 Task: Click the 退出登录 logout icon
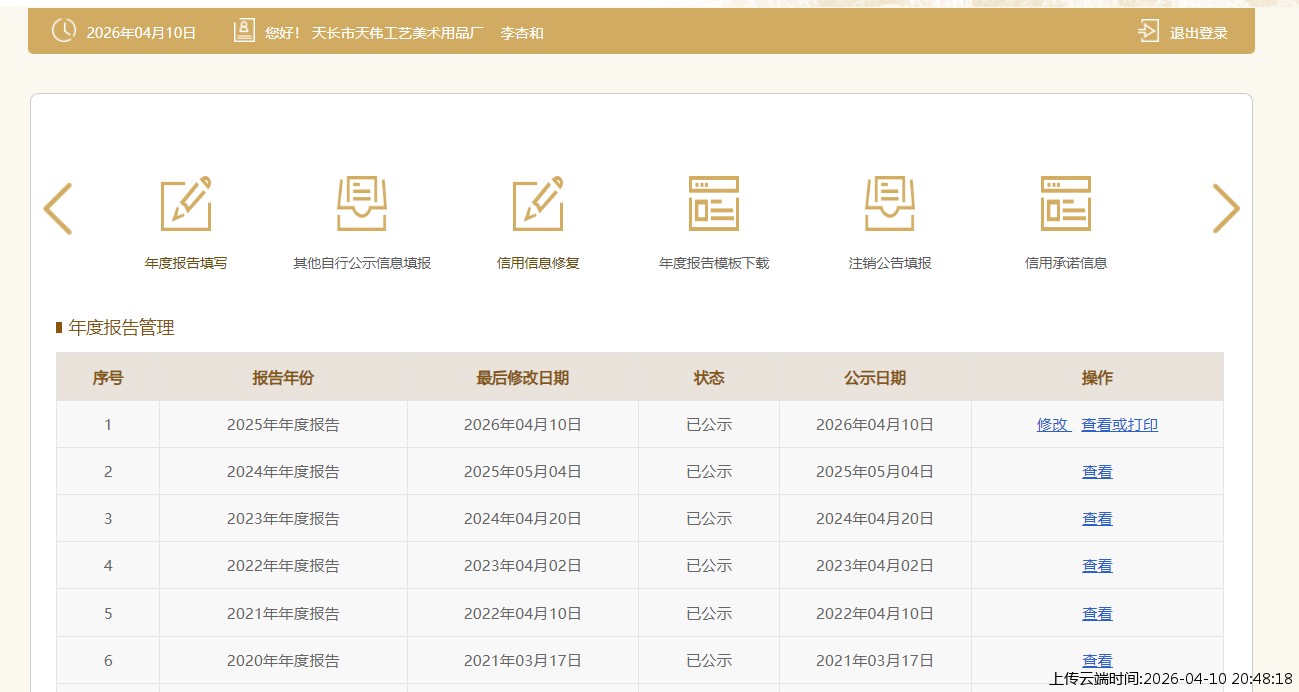pyautogui.click(x=1148, y=32)
